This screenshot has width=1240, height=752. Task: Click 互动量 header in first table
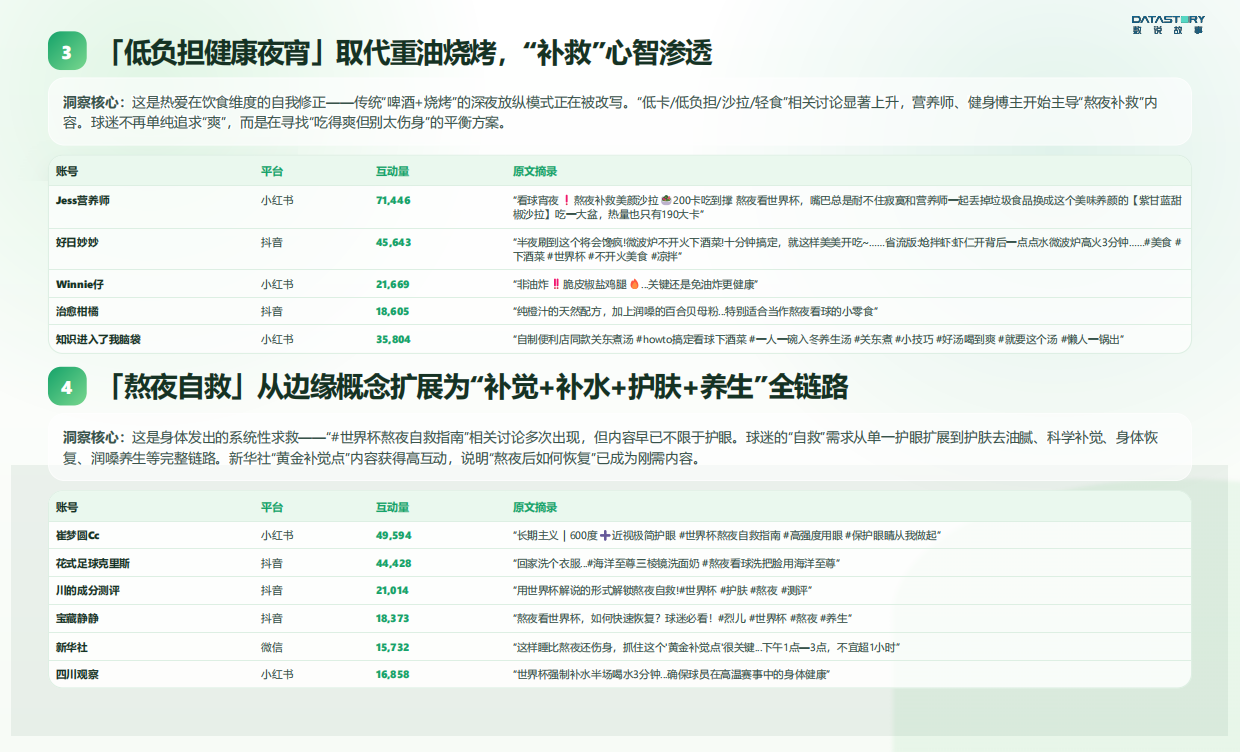tap(392, 172)
